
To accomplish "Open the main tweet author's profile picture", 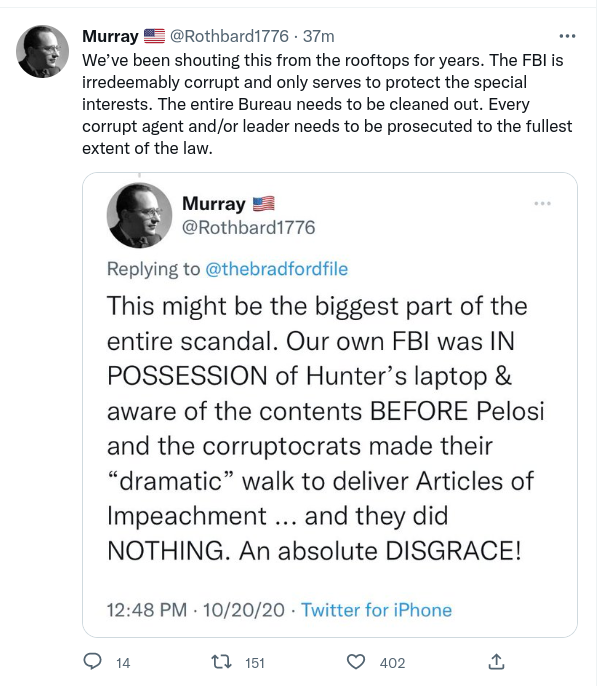I will pos(41,51).
